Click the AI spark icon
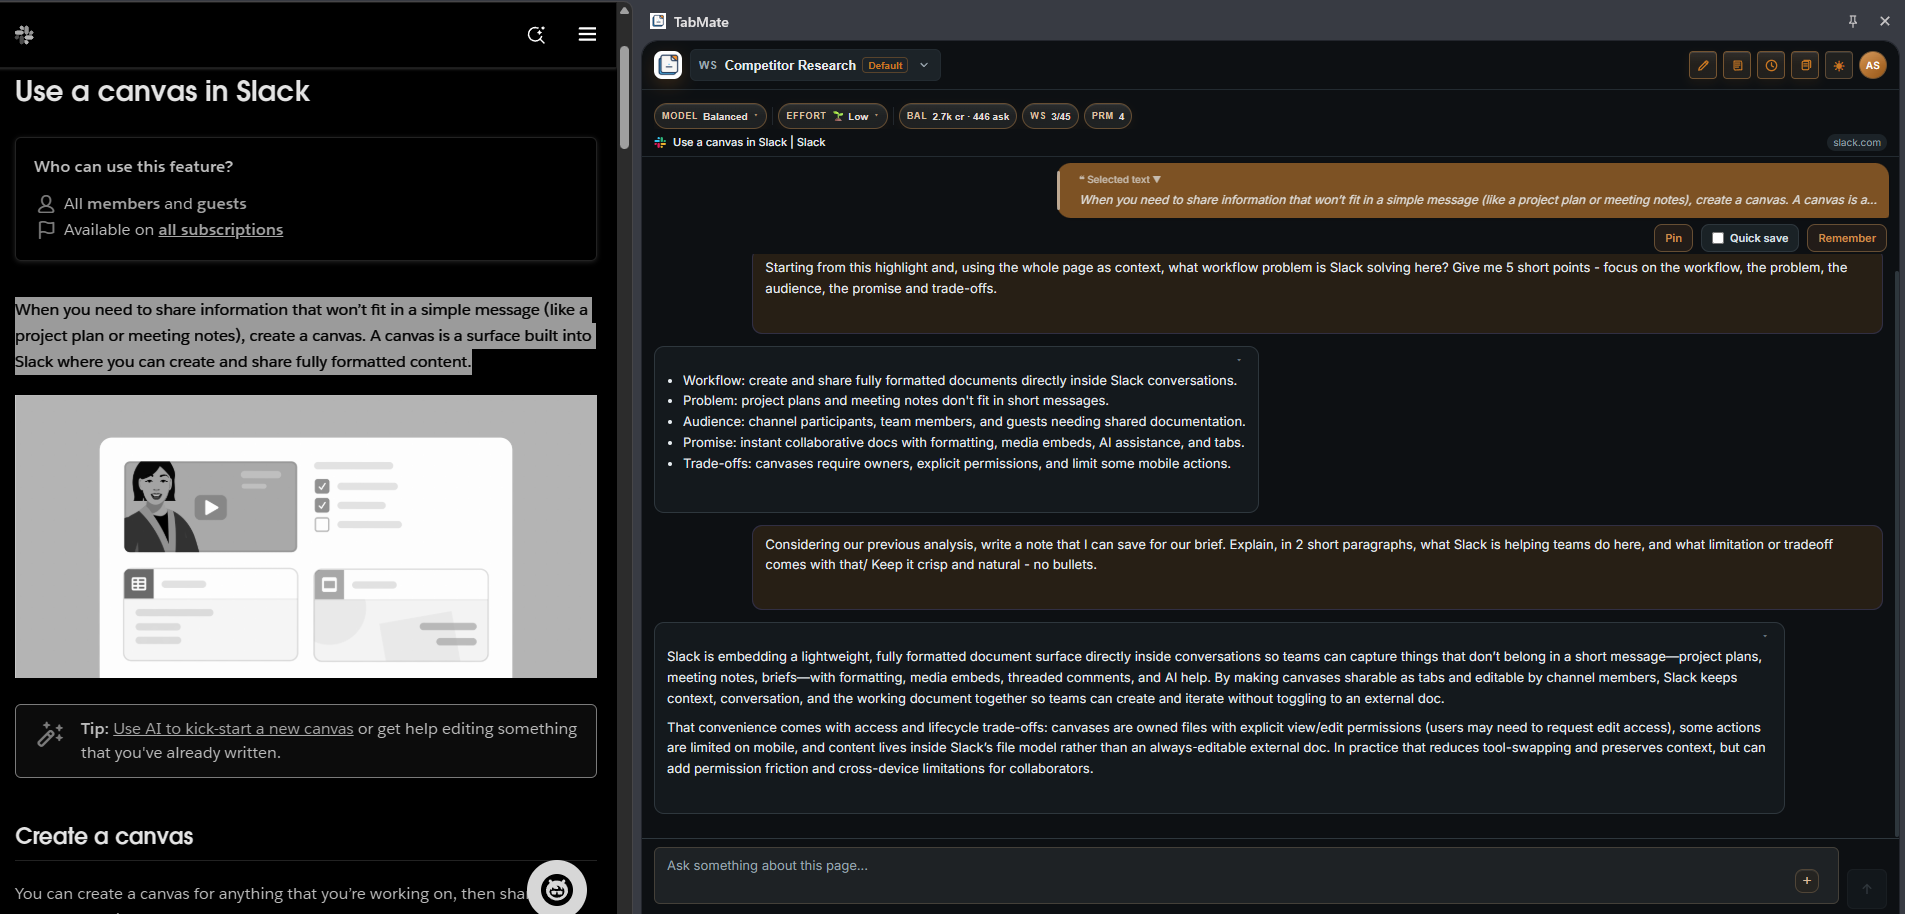Screen dimensions: 1905x914 click(x=1839, y=65)
